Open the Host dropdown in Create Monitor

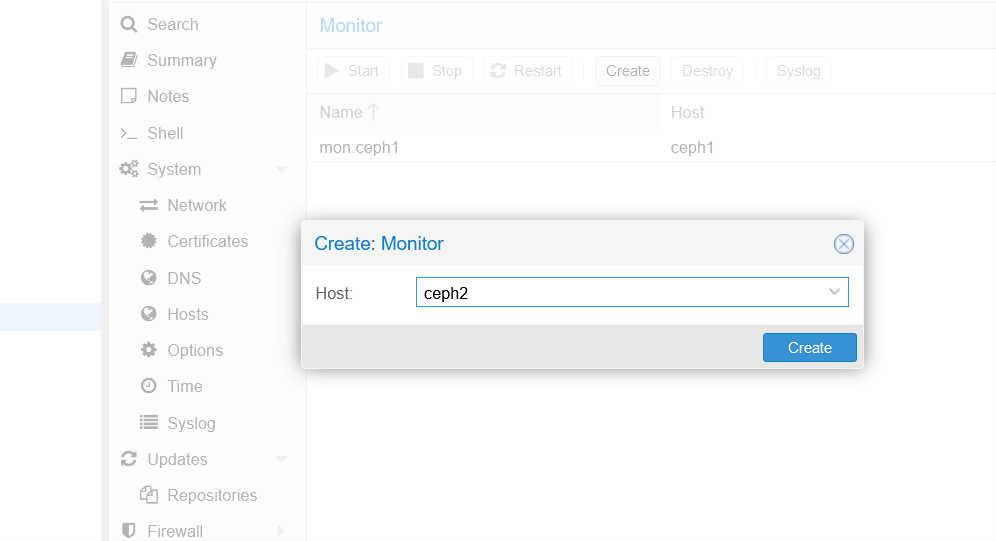[x=834, y=292]
